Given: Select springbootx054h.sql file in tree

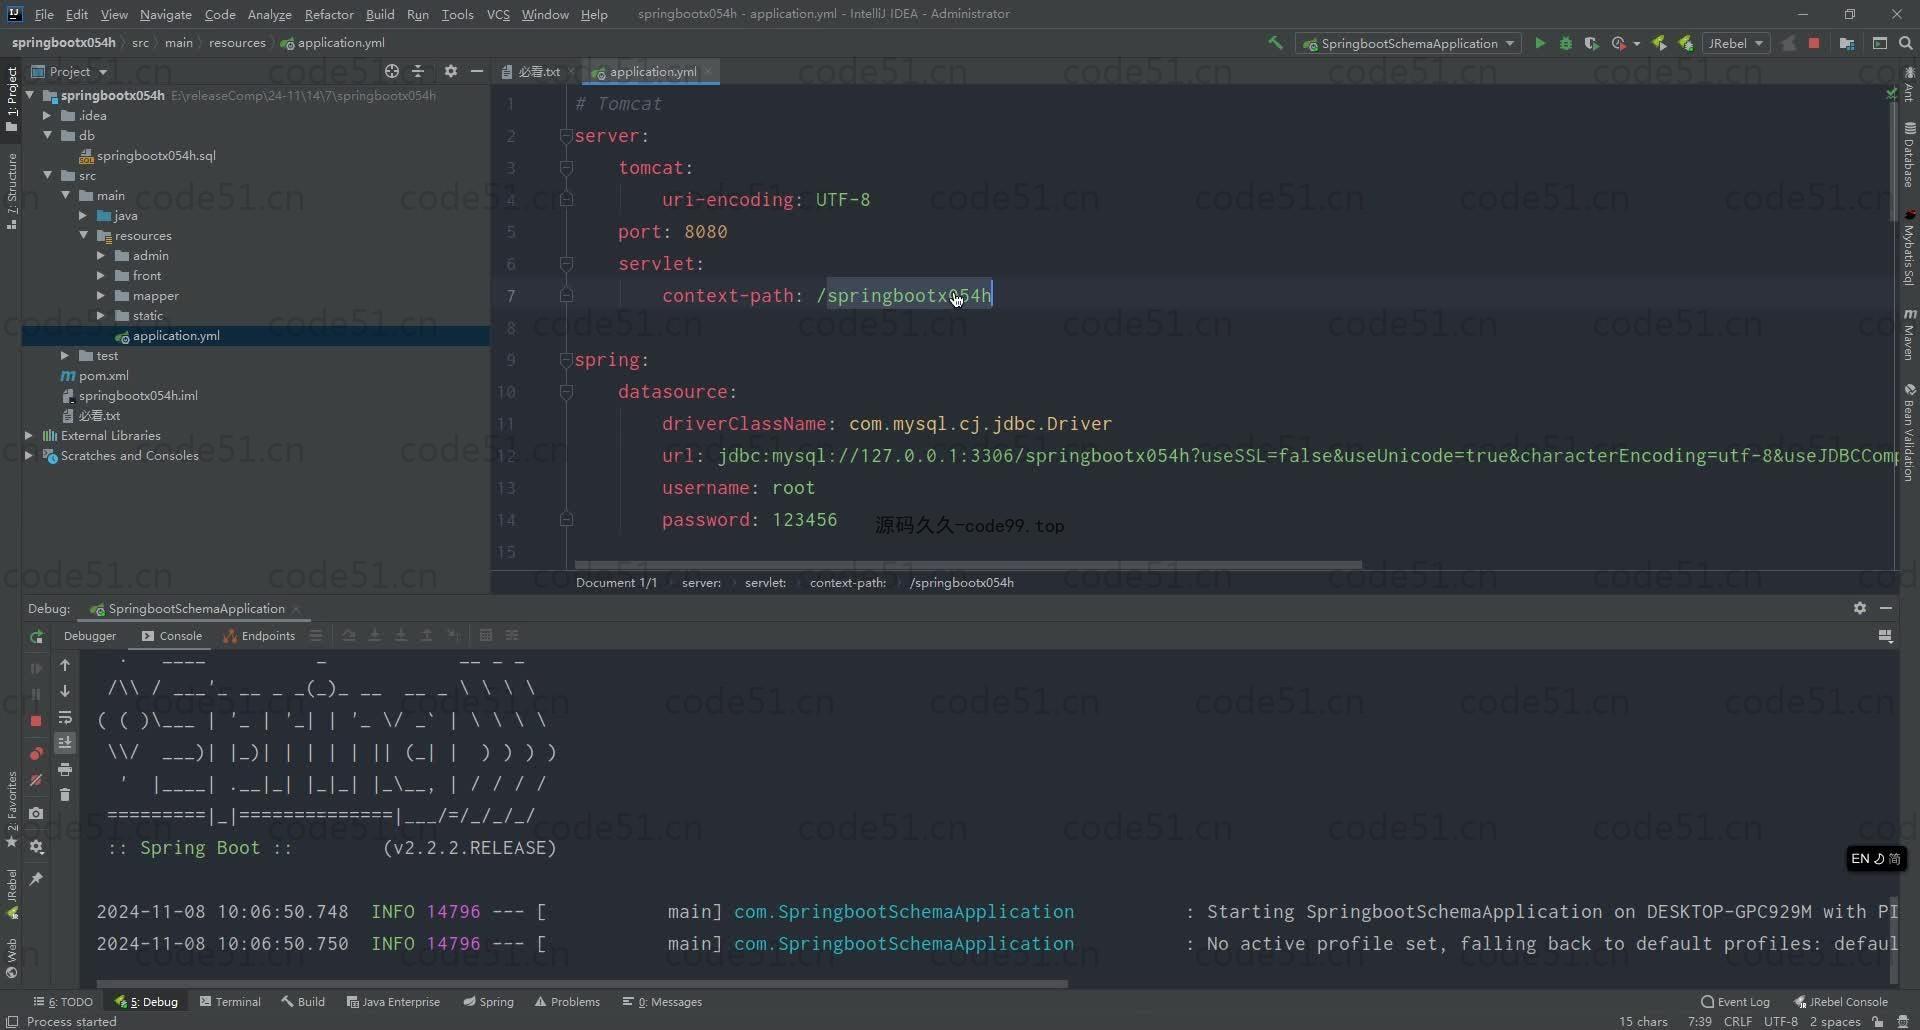Looking at the screenshot, I should 147,155.
